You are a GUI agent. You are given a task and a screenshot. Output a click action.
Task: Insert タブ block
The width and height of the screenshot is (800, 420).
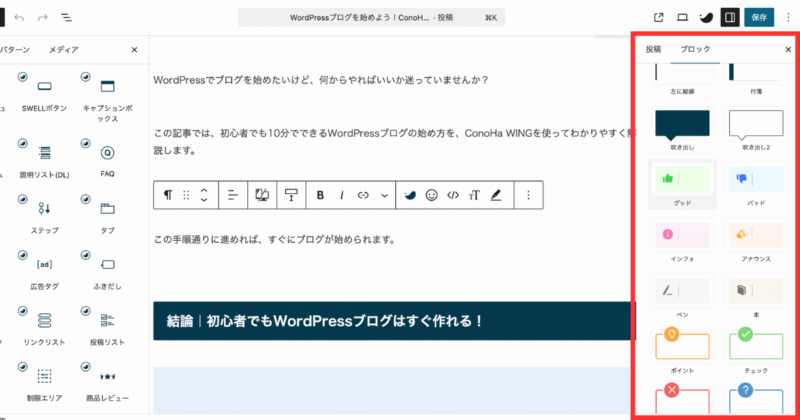[x=108, y=215]
